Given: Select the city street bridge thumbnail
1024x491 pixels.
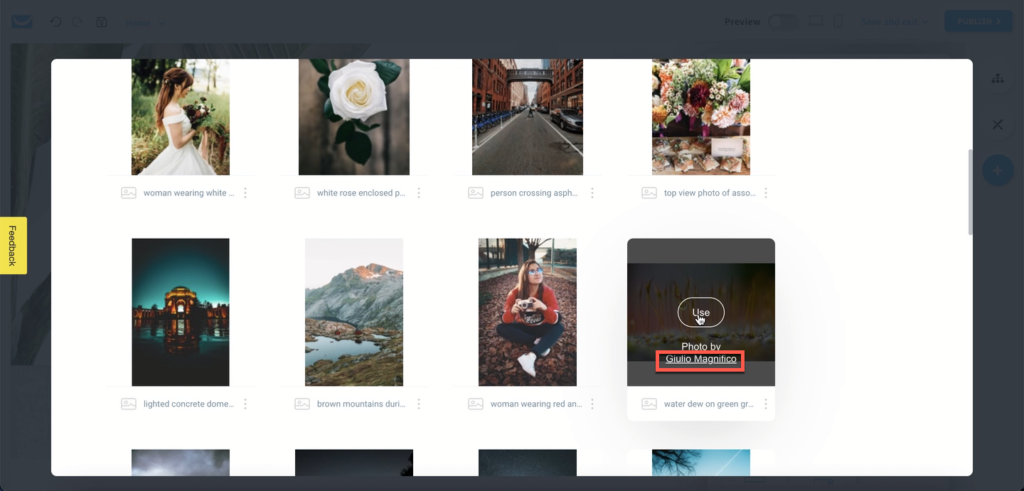Looking at the screenshot, I should (528, 117).
